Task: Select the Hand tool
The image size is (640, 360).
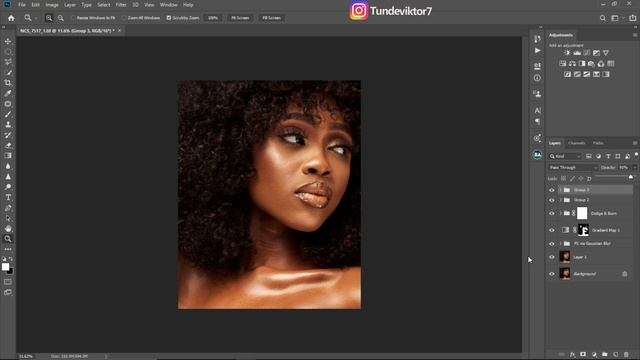Action: pos(8,229)
